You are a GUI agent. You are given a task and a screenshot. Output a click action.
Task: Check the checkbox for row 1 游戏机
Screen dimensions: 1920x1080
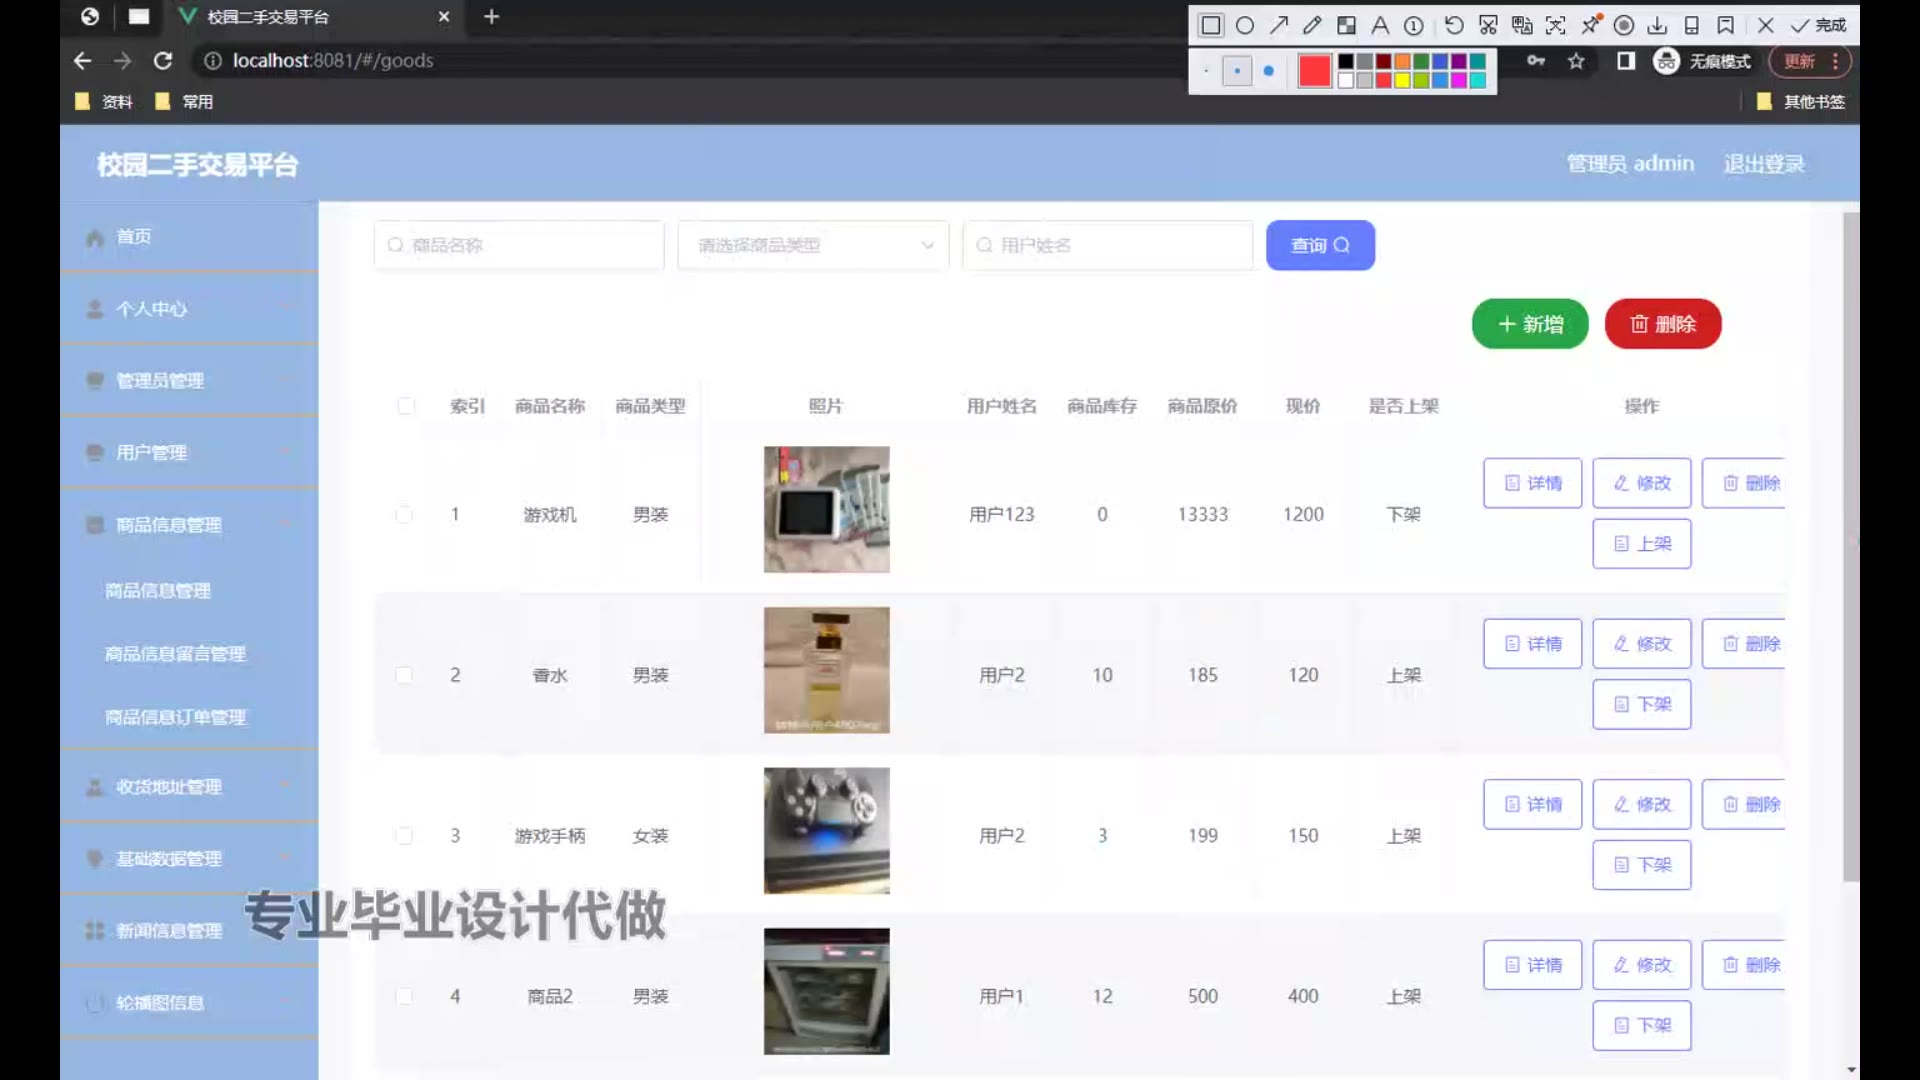click(404, 514)
